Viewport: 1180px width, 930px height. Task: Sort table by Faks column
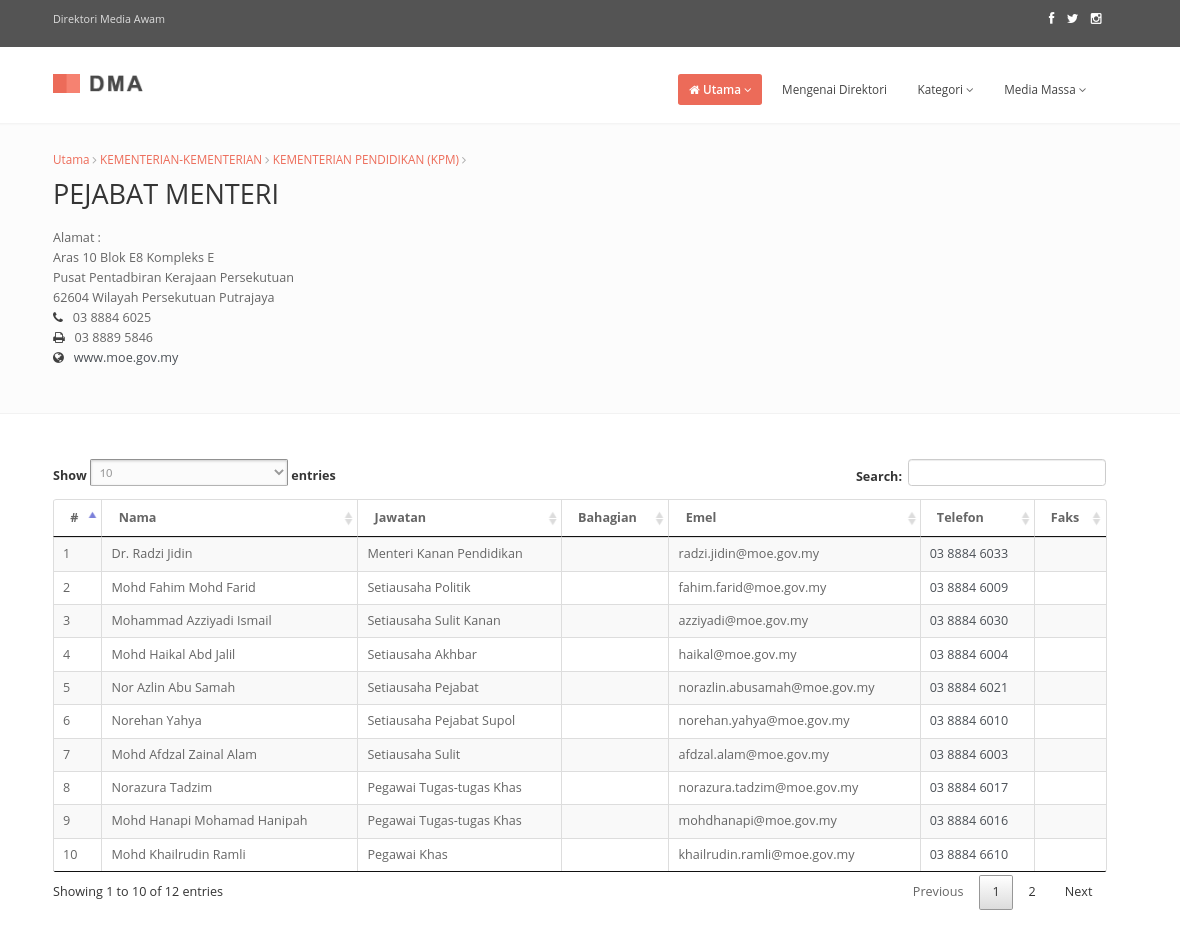[1070, 518]
